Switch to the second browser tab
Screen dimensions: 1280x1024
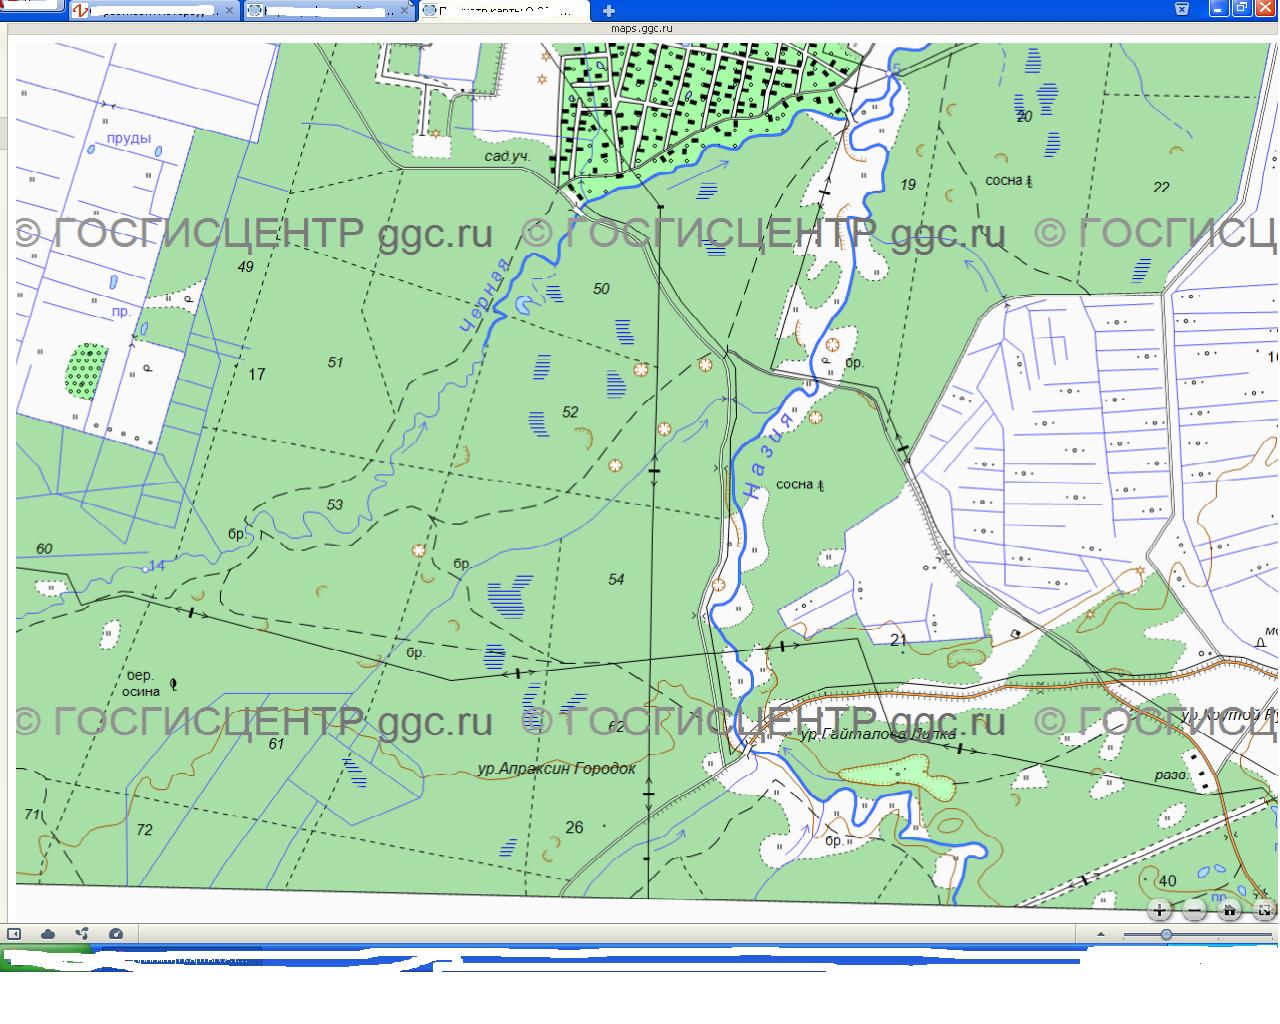coord(325,11)
